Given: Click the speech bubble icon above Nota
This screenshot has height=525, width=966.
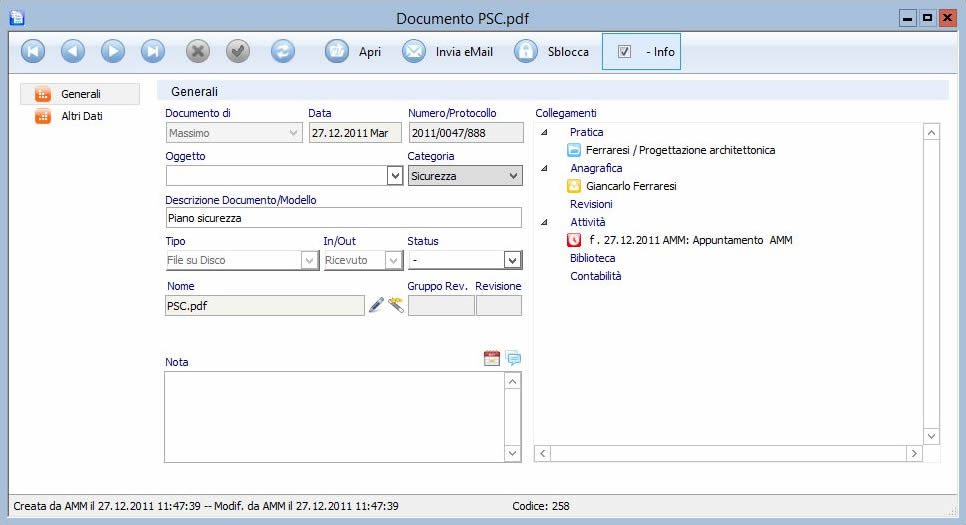Looking at the screenshot, I should tap(513, 358).
